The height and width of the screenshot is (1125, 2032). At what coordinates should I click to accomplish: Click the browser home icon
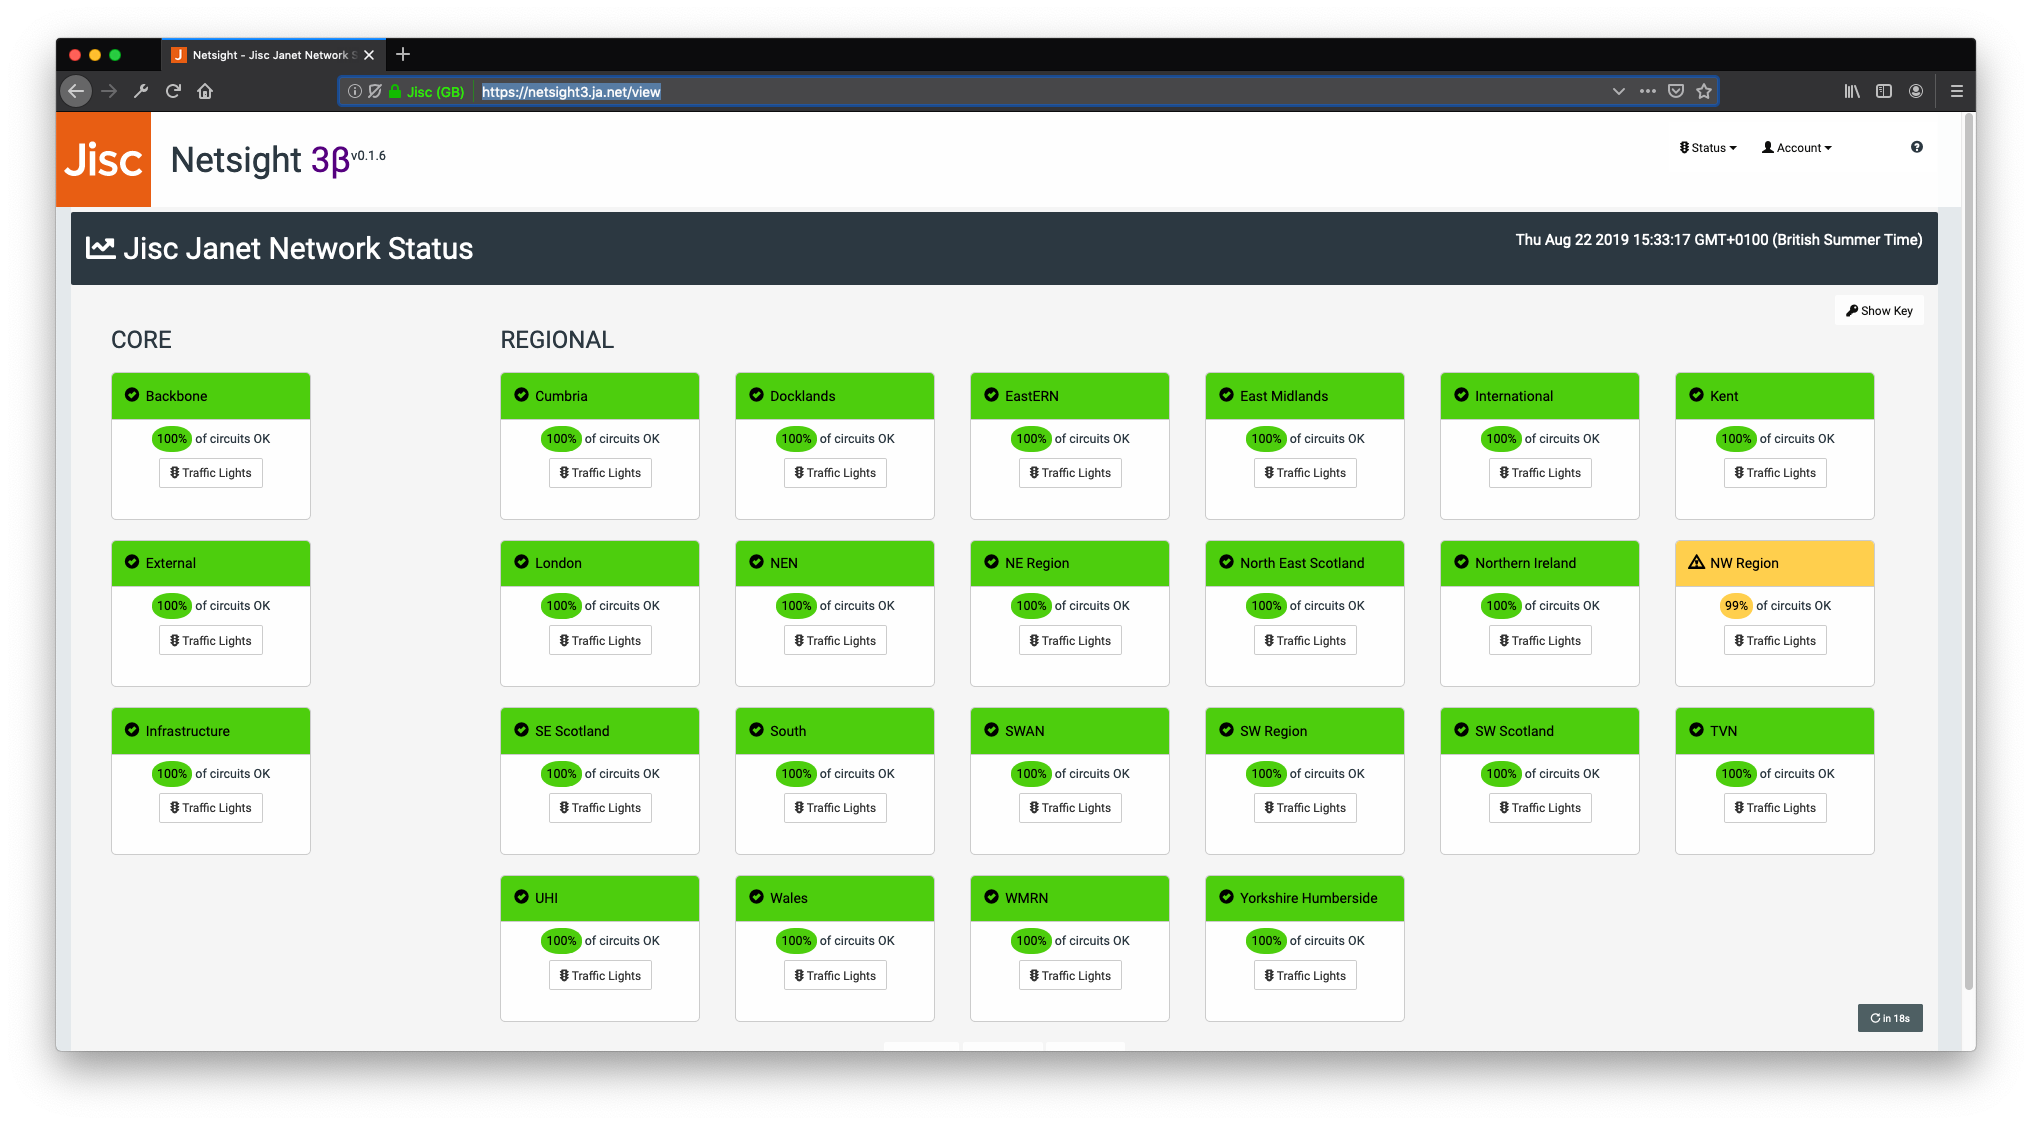(x=205, y=91)
